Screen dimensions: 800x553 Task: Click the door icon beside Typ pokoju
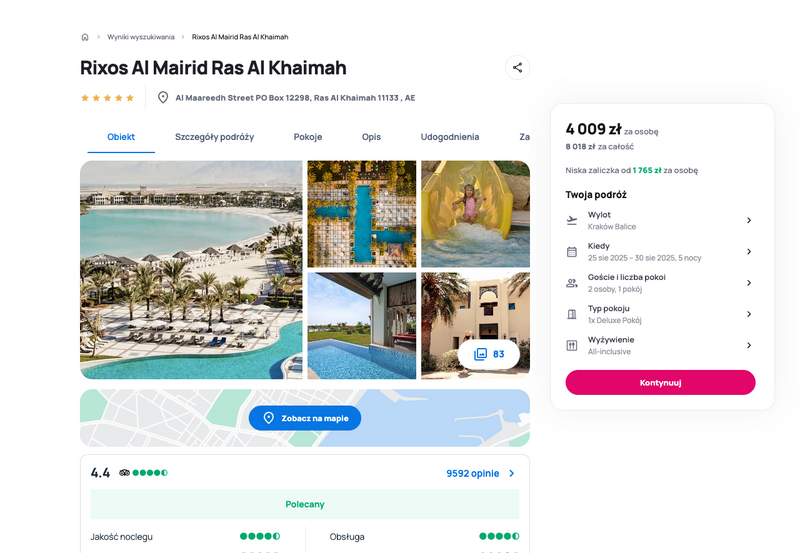tap(572, 314)
